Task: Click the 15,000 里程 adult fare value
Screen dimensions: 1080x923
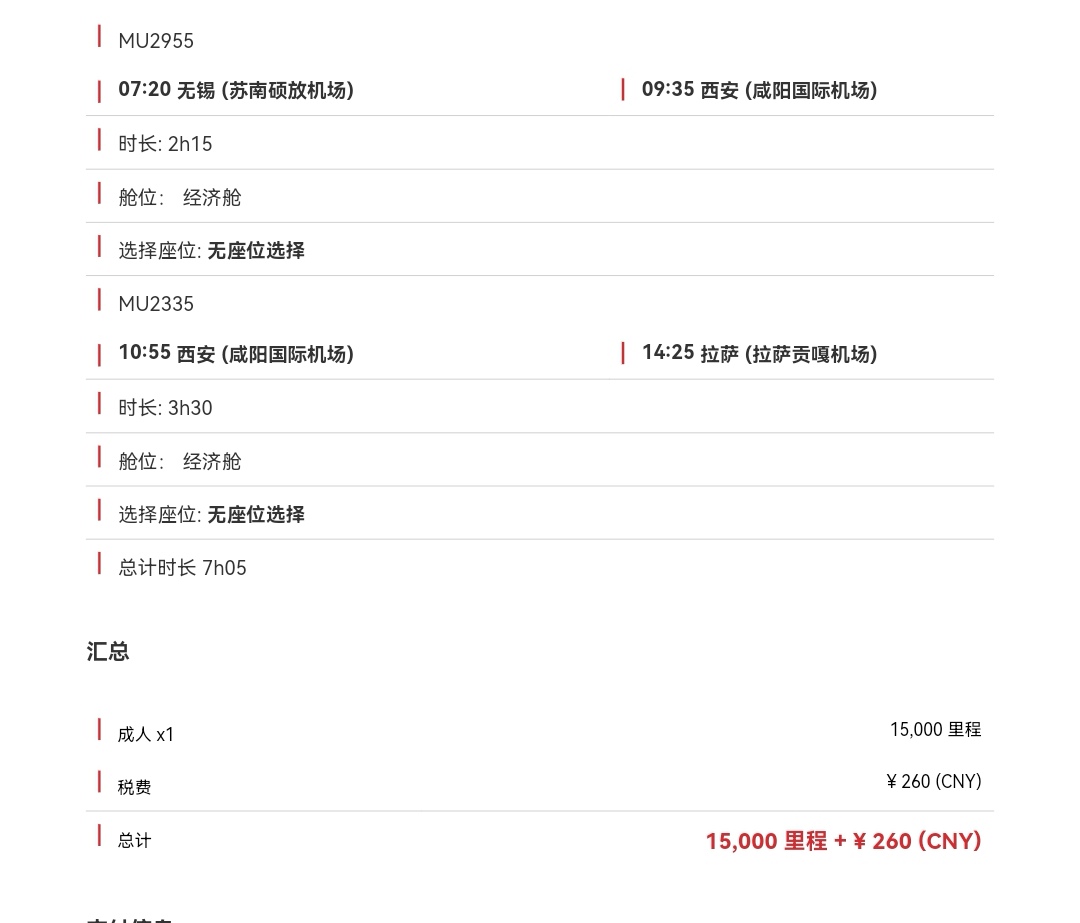Action: [x=935, y=729]
